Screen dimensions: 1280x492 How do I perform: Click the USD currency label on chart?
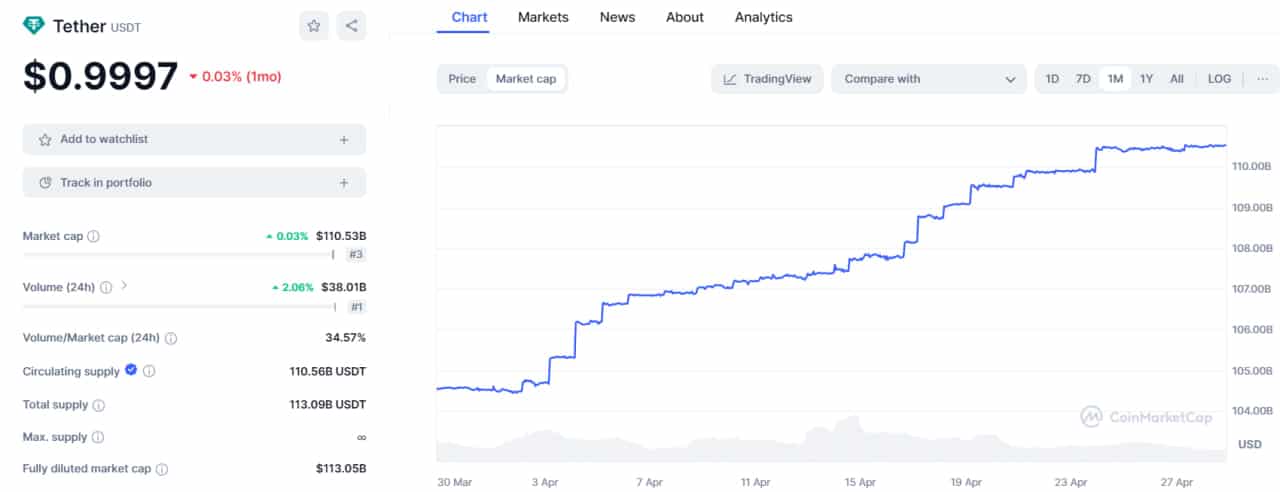(1250, 444)
